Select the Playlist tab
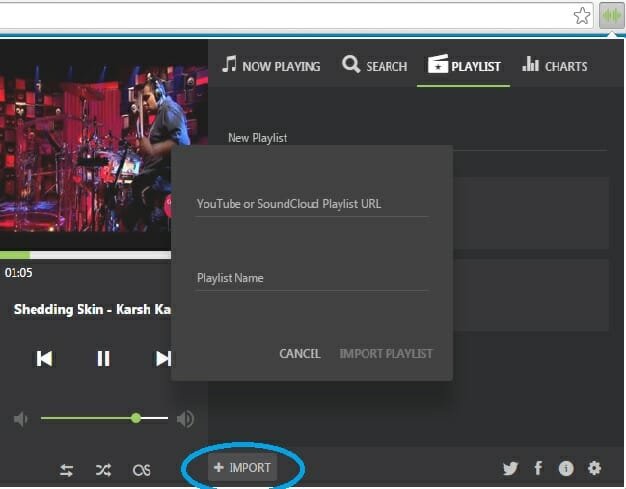626x489 pixels. coord(464,65)
